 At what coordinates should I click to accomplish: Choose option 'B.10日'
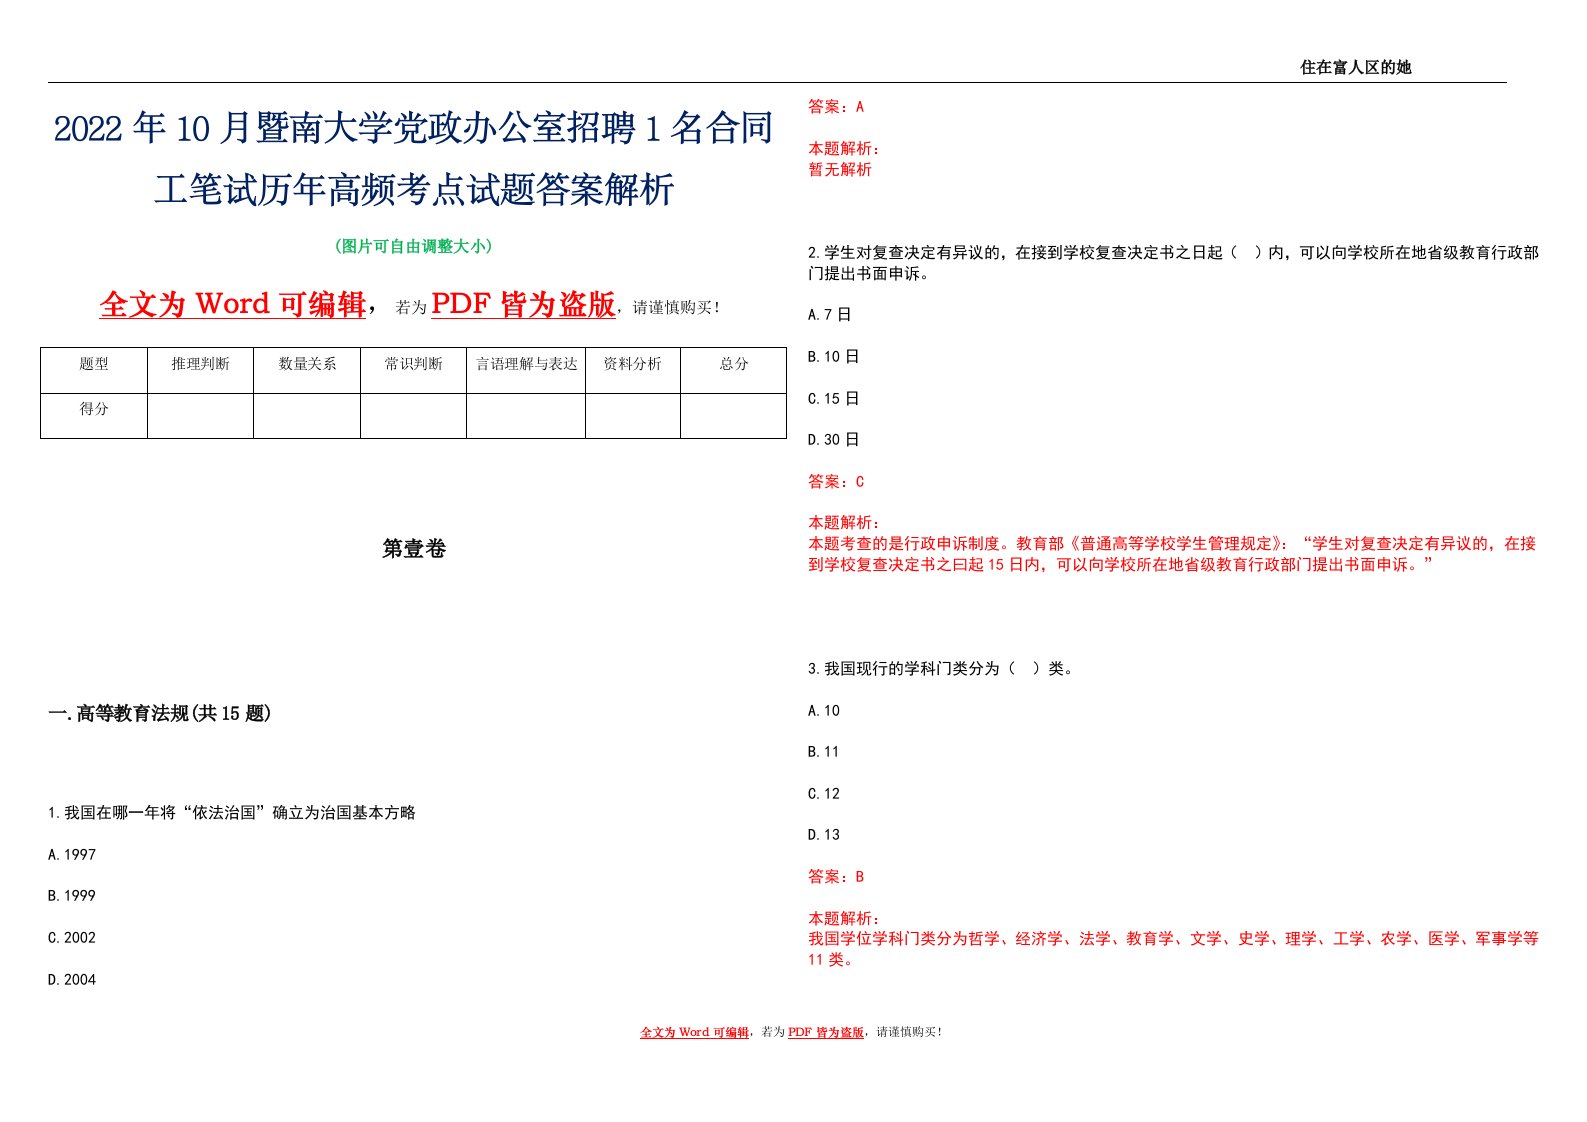(x=834, y=357)
